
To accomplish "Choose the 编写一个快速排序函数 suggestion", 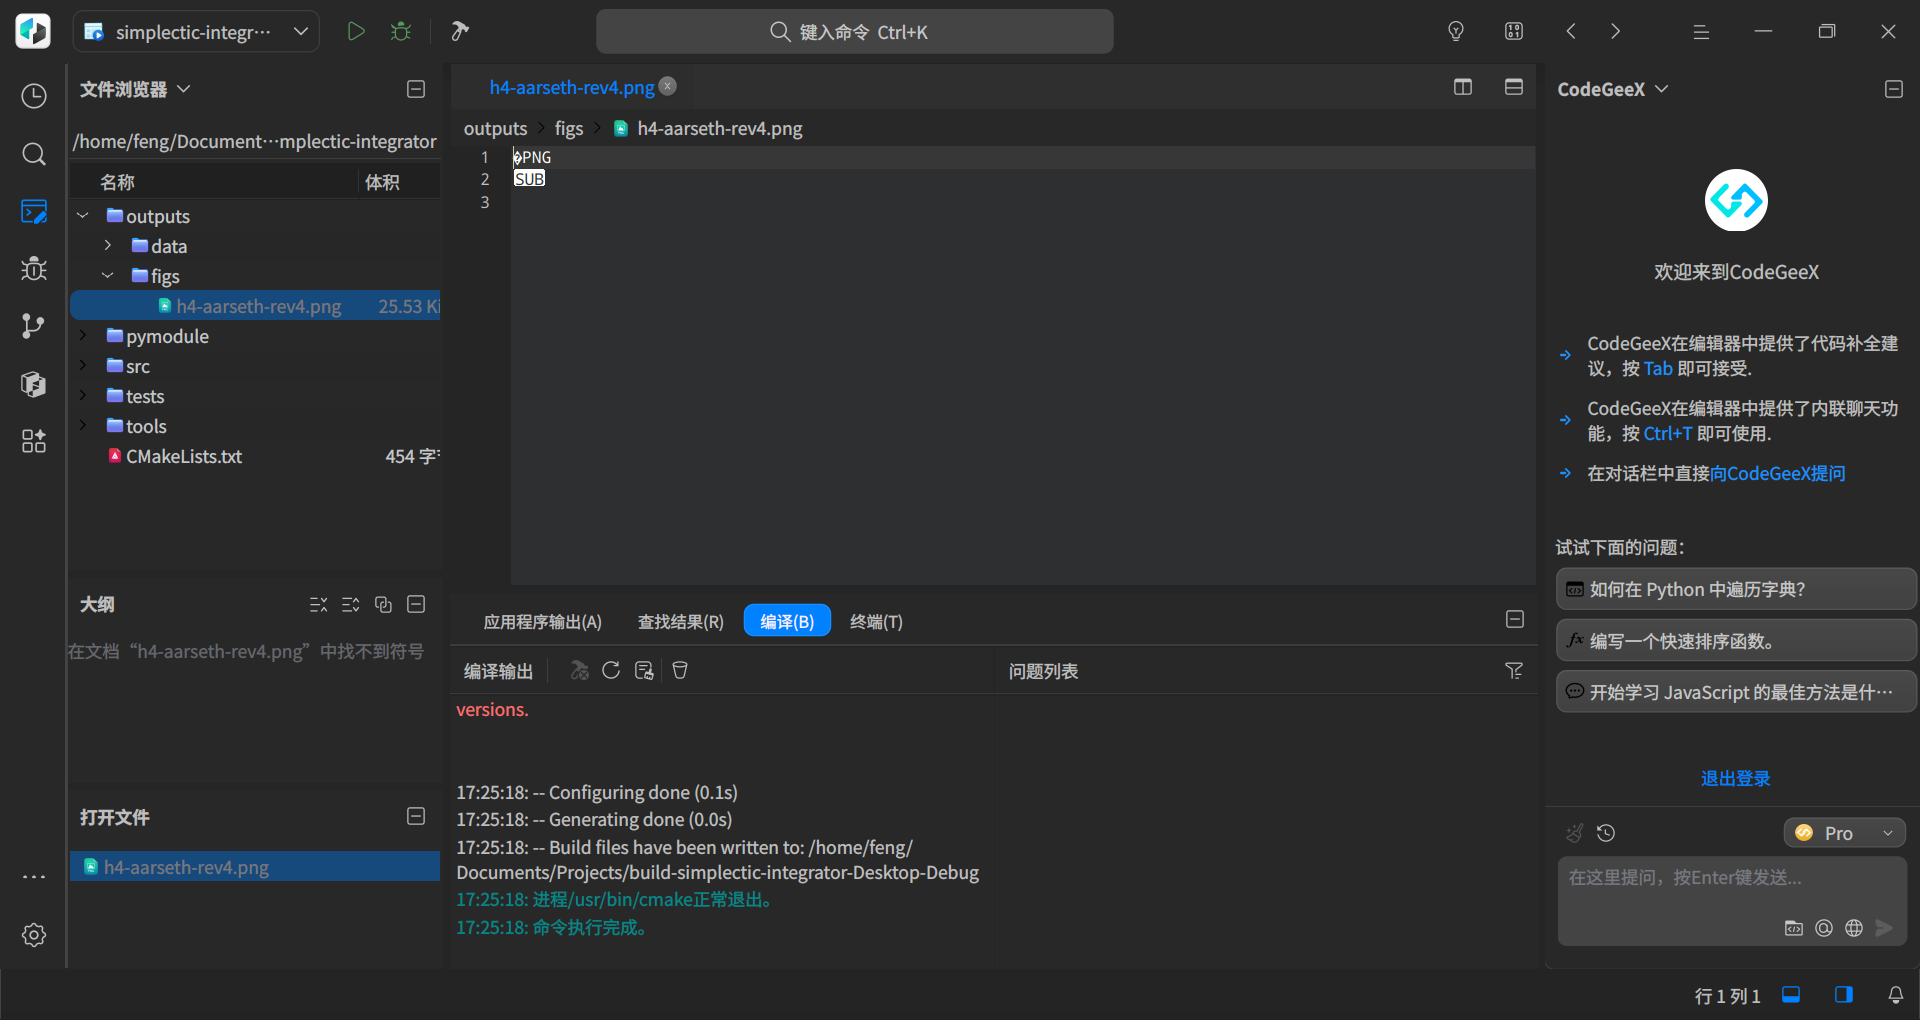I will click(1736, 640).
